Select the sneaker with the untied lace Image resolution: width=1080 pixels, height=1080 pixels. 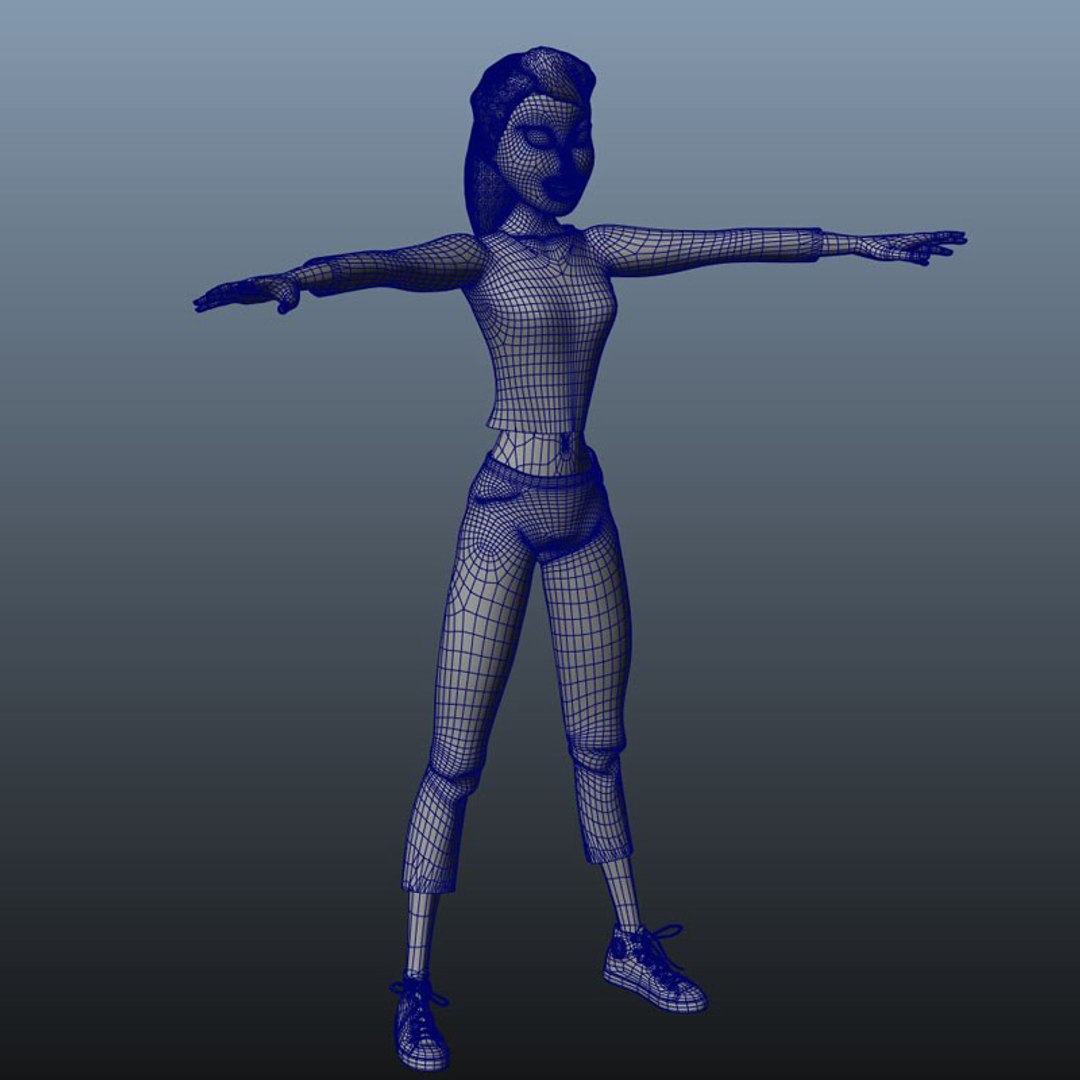pos(653,968)
